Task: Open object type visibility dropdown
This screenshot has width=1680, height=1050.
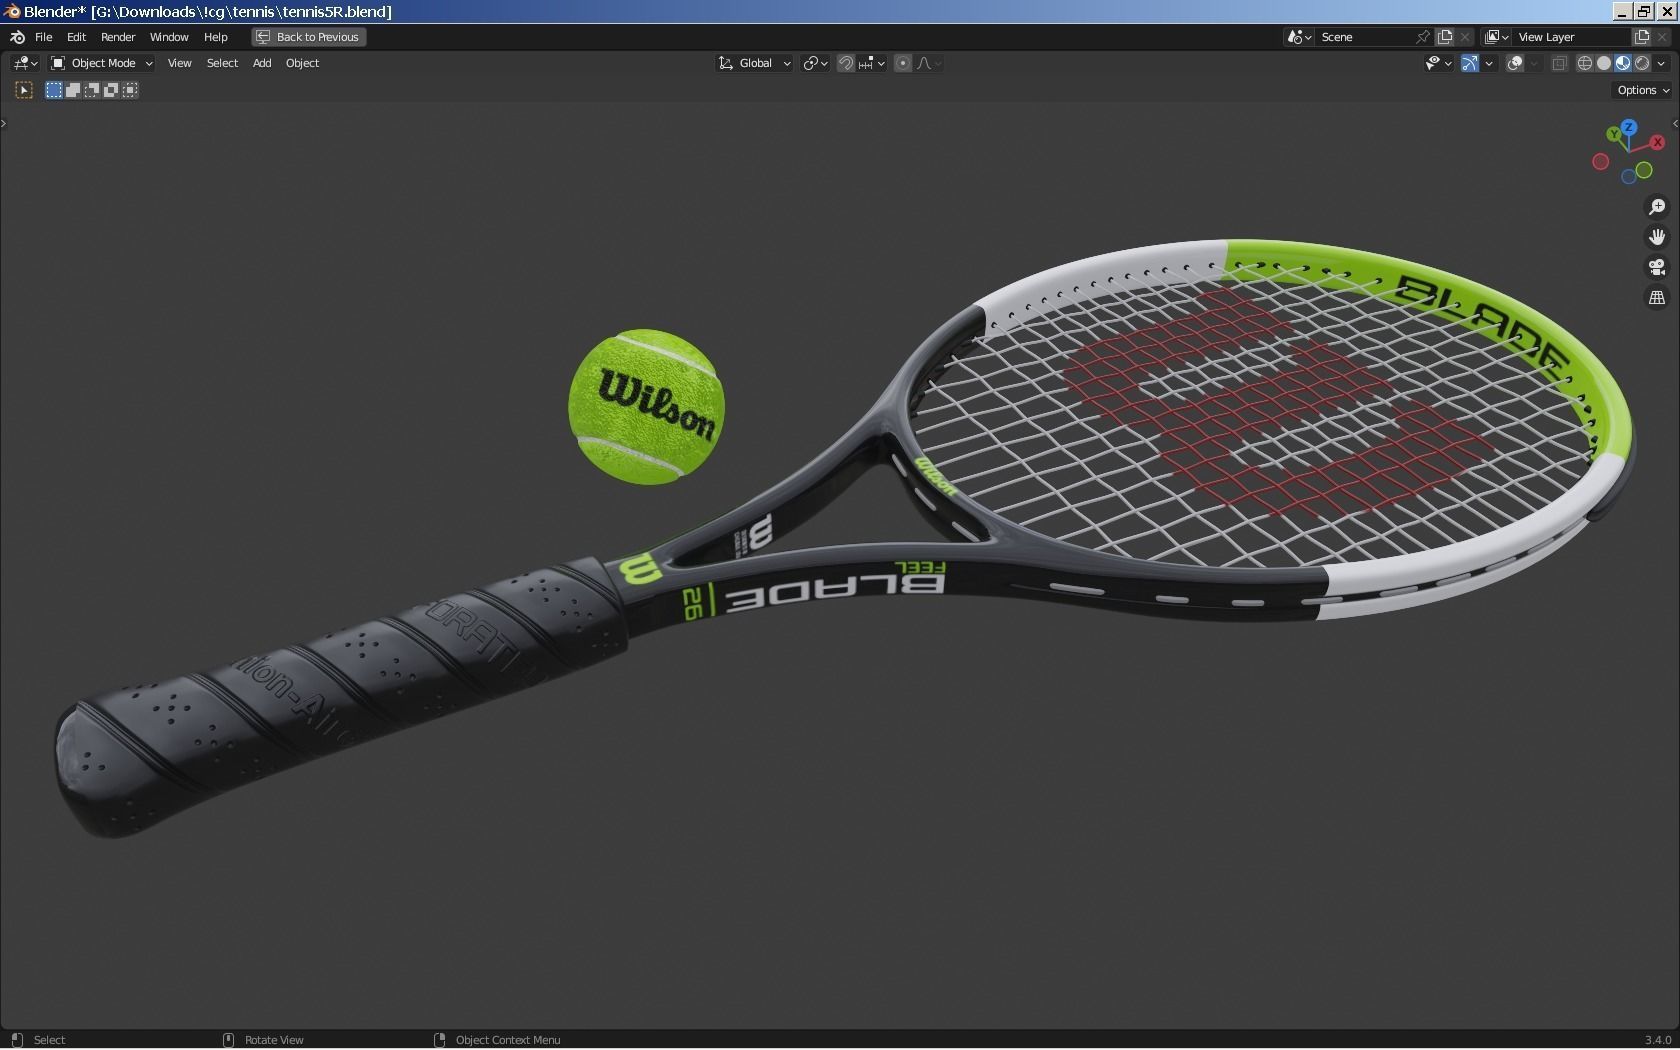Action: click(x=1438, y=63)
